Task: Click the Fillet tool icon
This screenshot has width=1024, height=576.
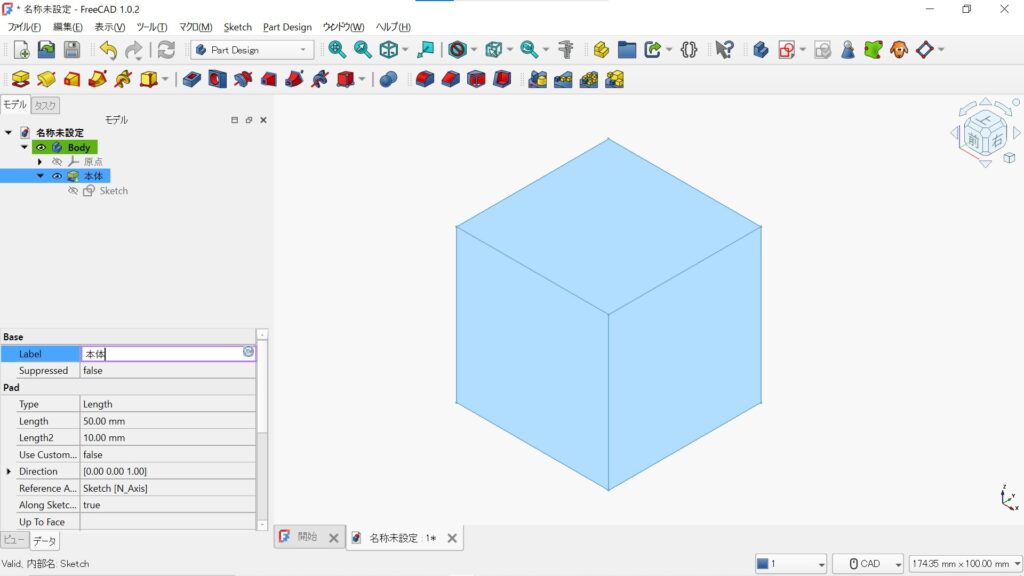Action: (x=425, y=79)
